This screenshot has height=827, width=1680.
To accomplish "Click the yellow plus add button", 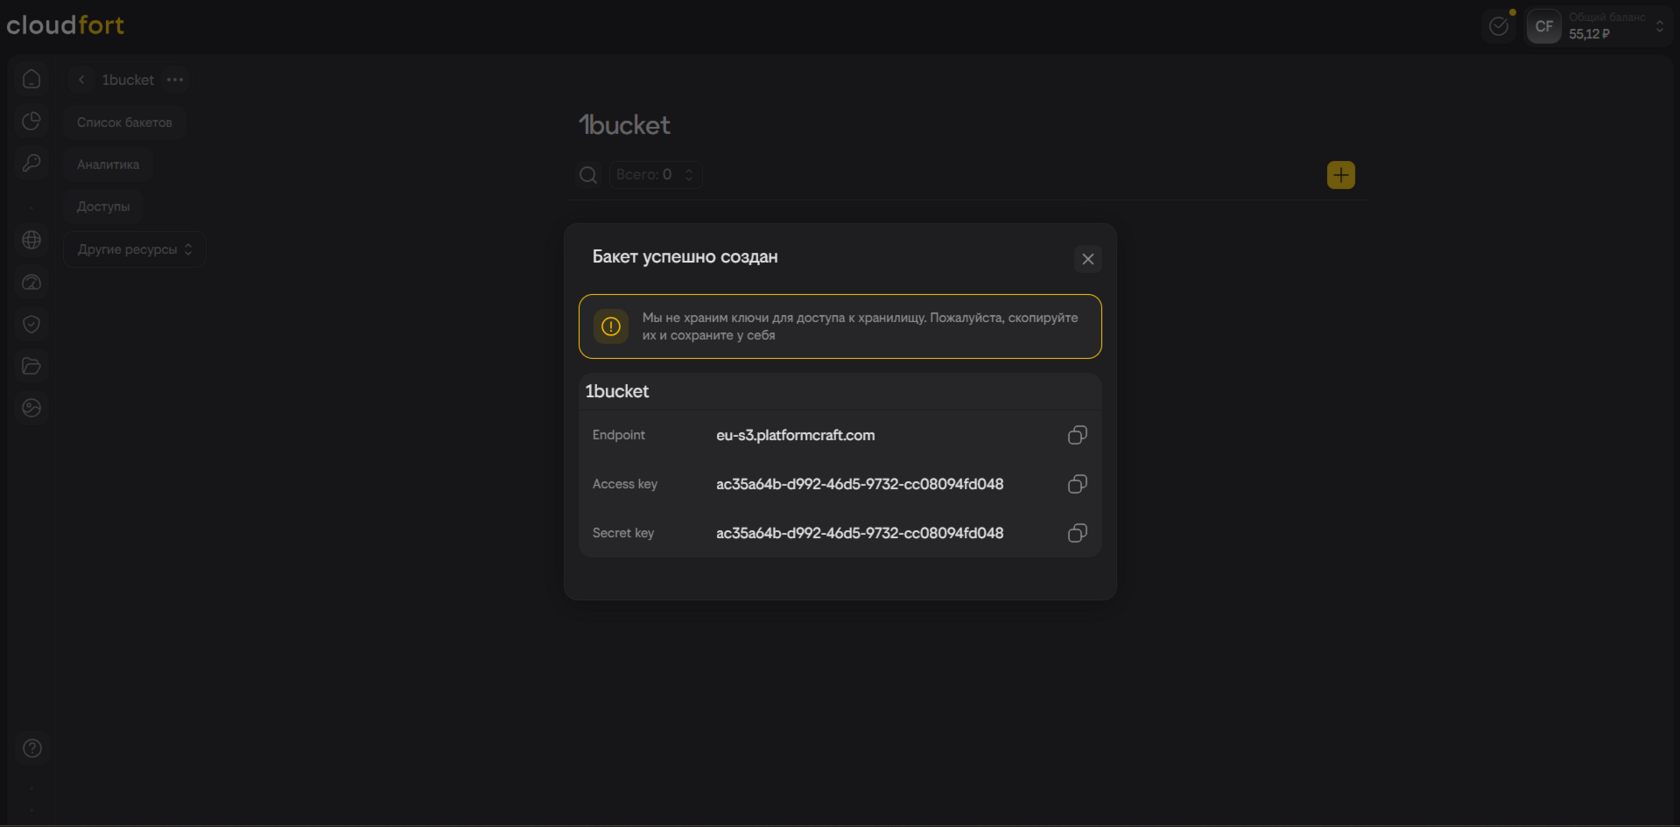I will pos(1340,175).
